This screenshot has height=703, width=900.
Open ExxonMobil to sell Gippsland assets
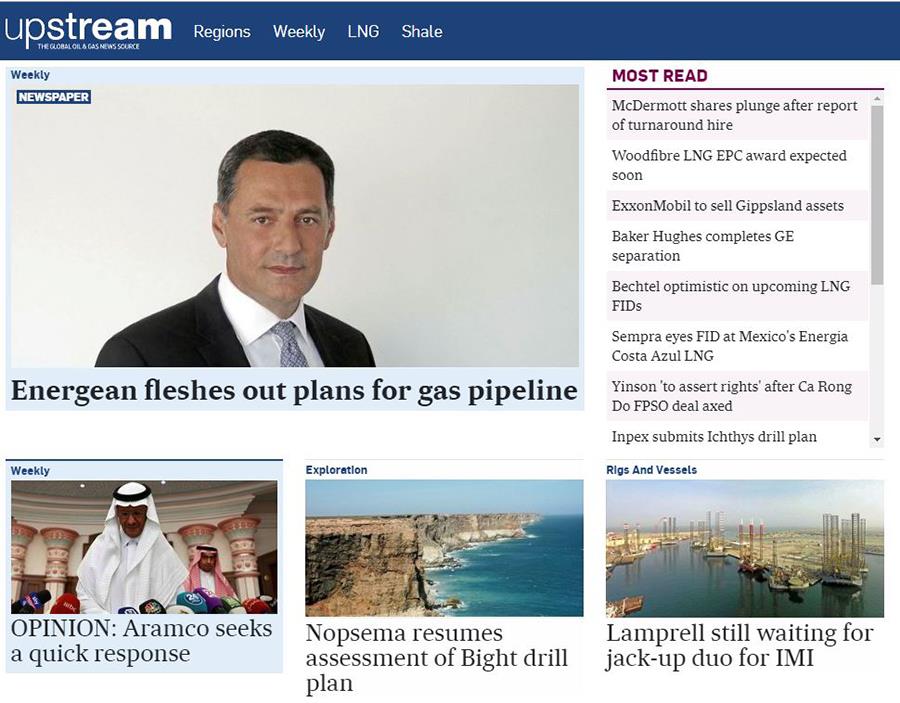pos(727,206)
